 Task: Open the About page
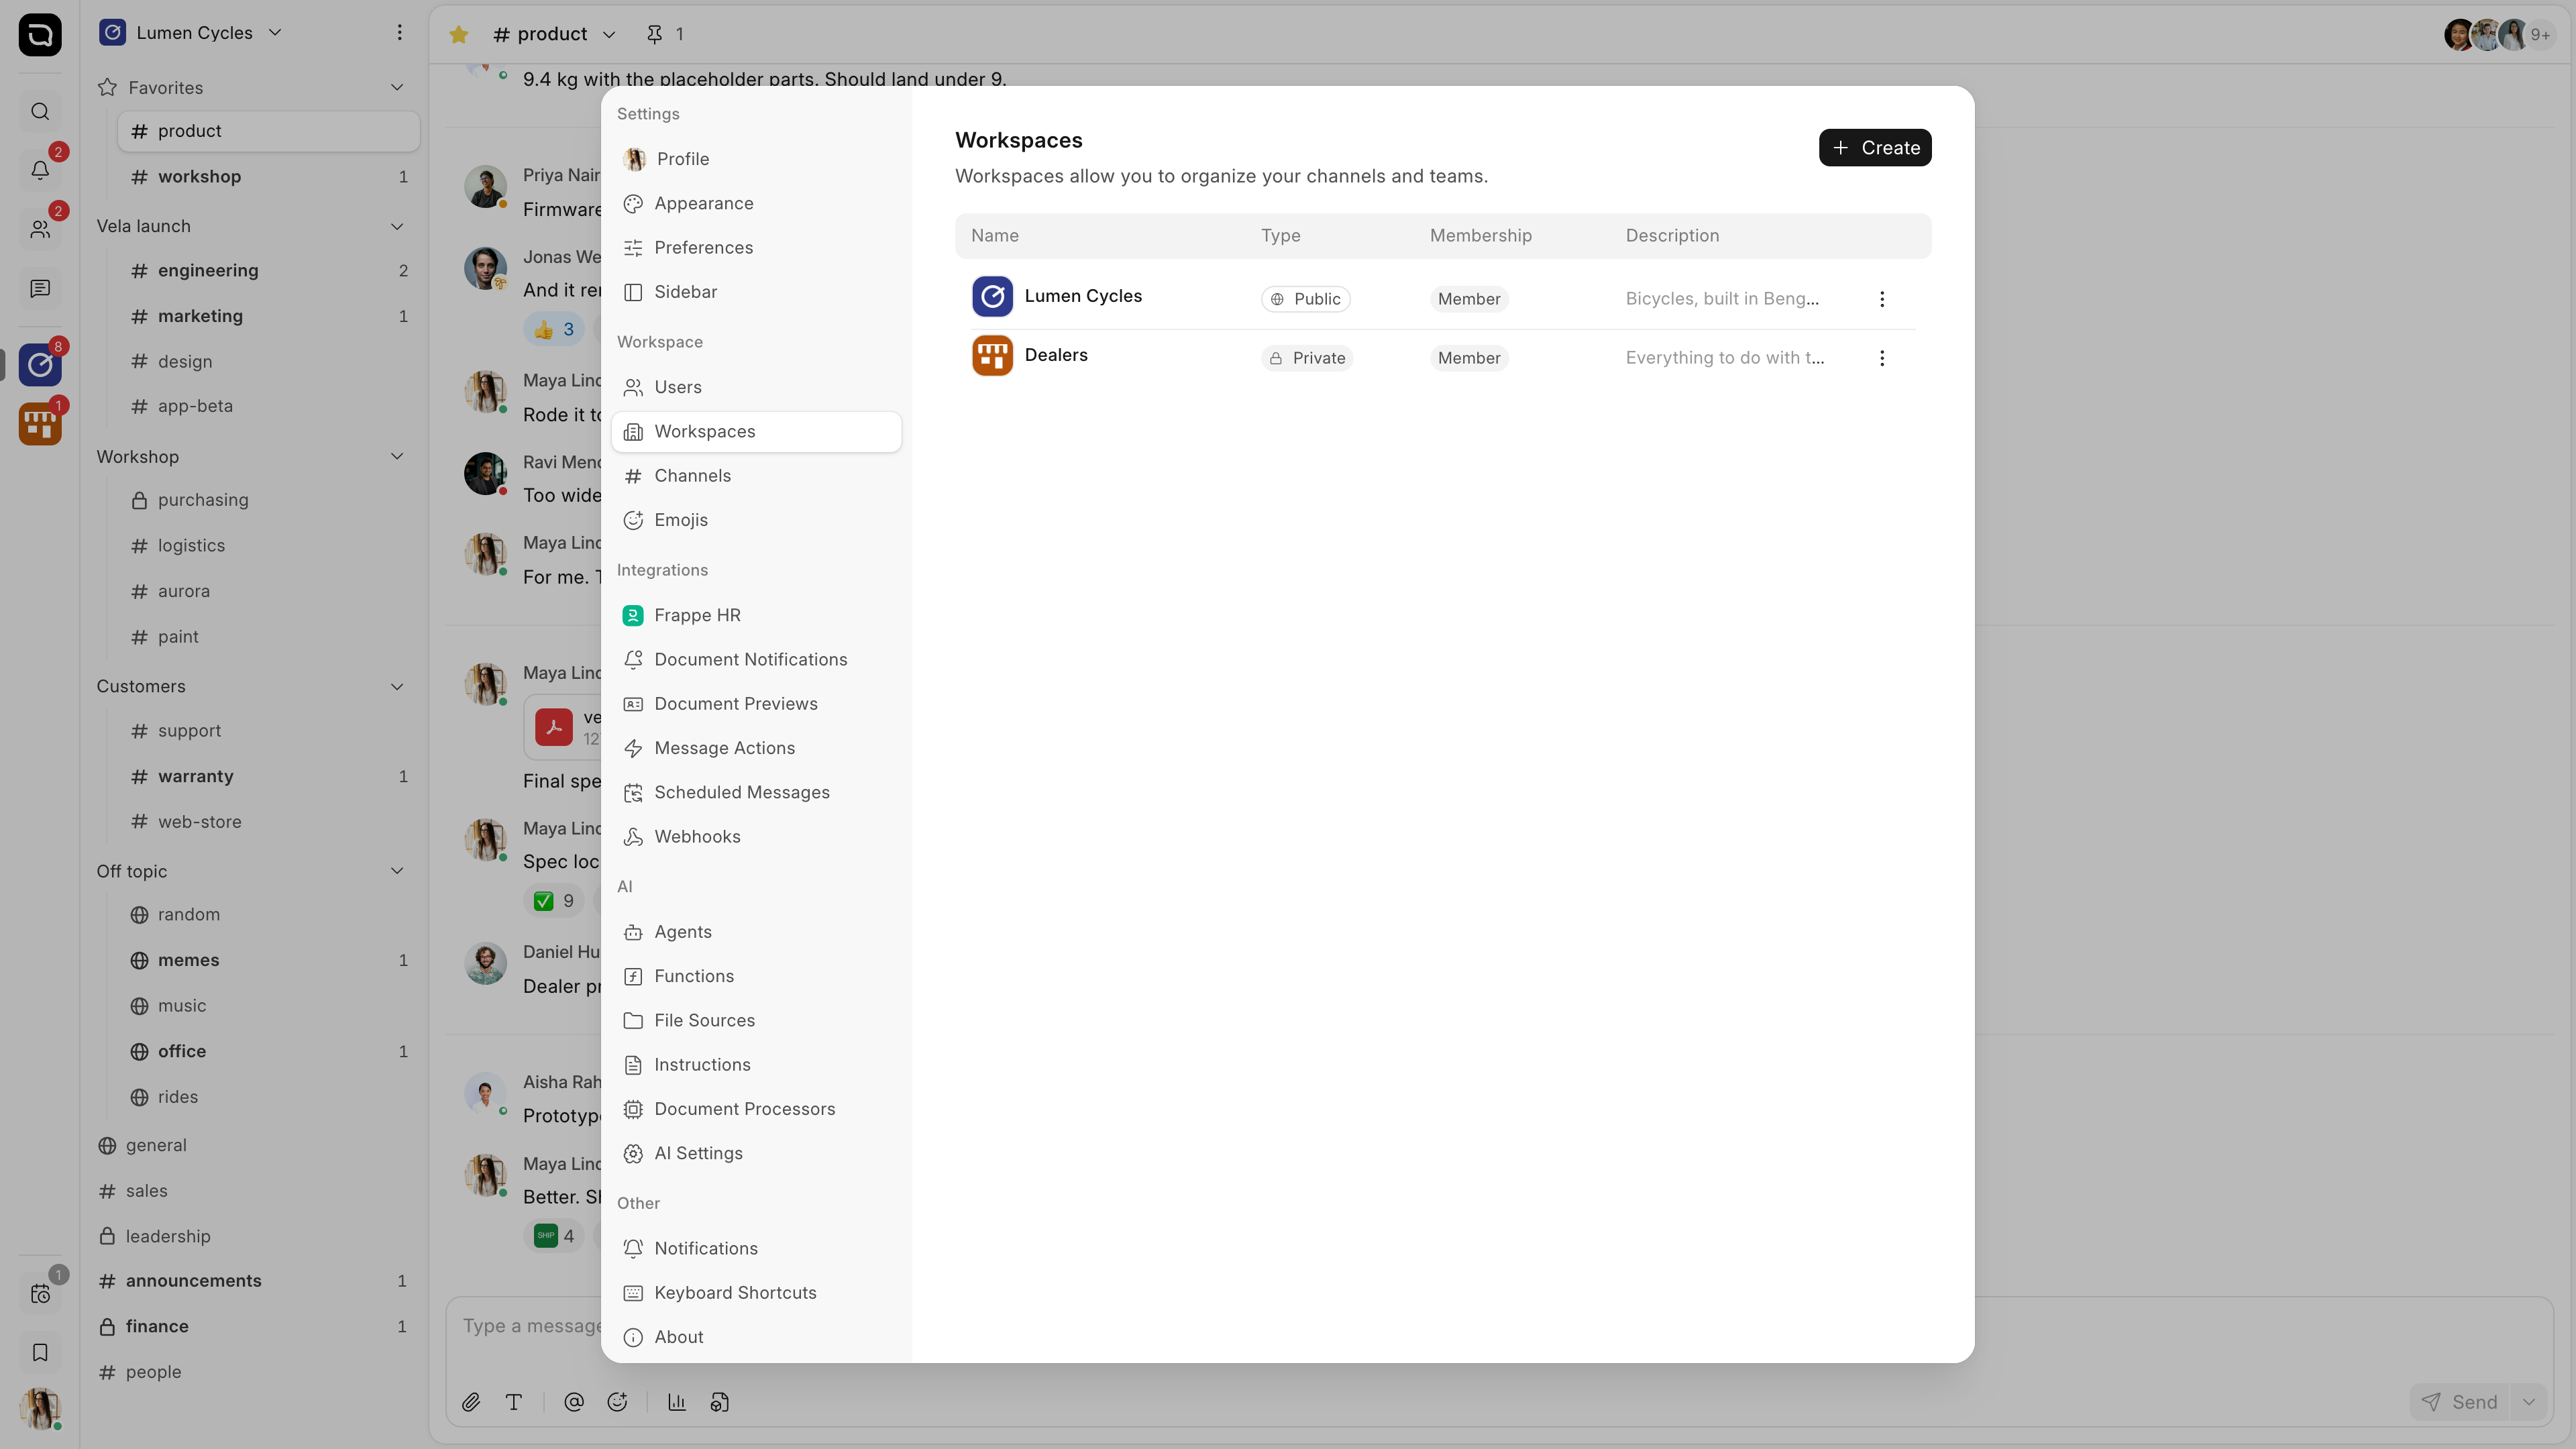pyautogui.click(x=756, y=1338)
